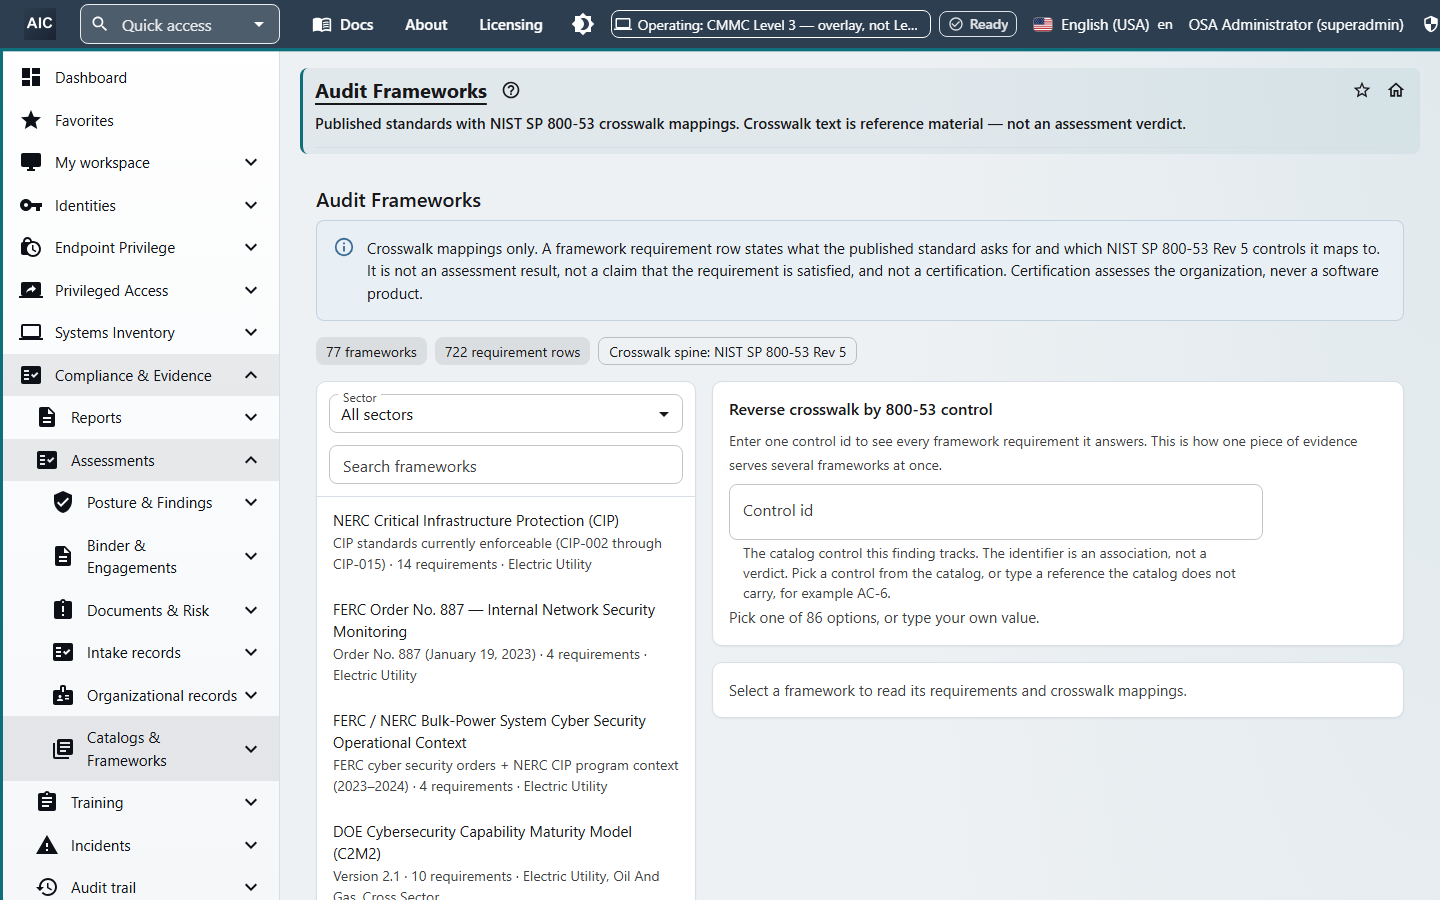Click the Identities key icon

click(x=31, y=205)
